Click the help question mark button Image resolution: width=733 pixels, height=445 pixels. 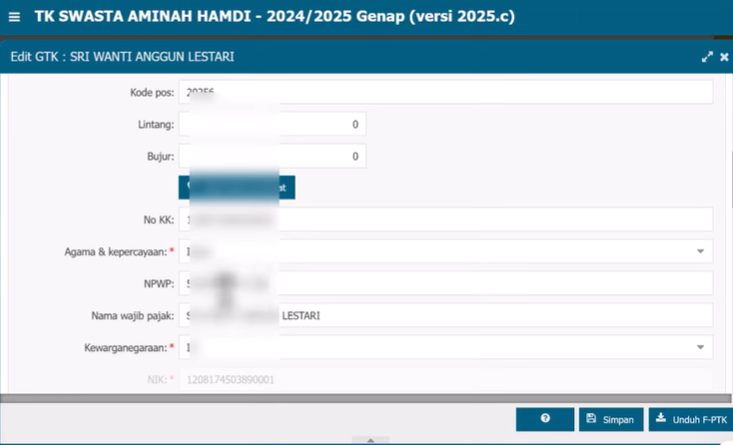(x=545, y=419)
